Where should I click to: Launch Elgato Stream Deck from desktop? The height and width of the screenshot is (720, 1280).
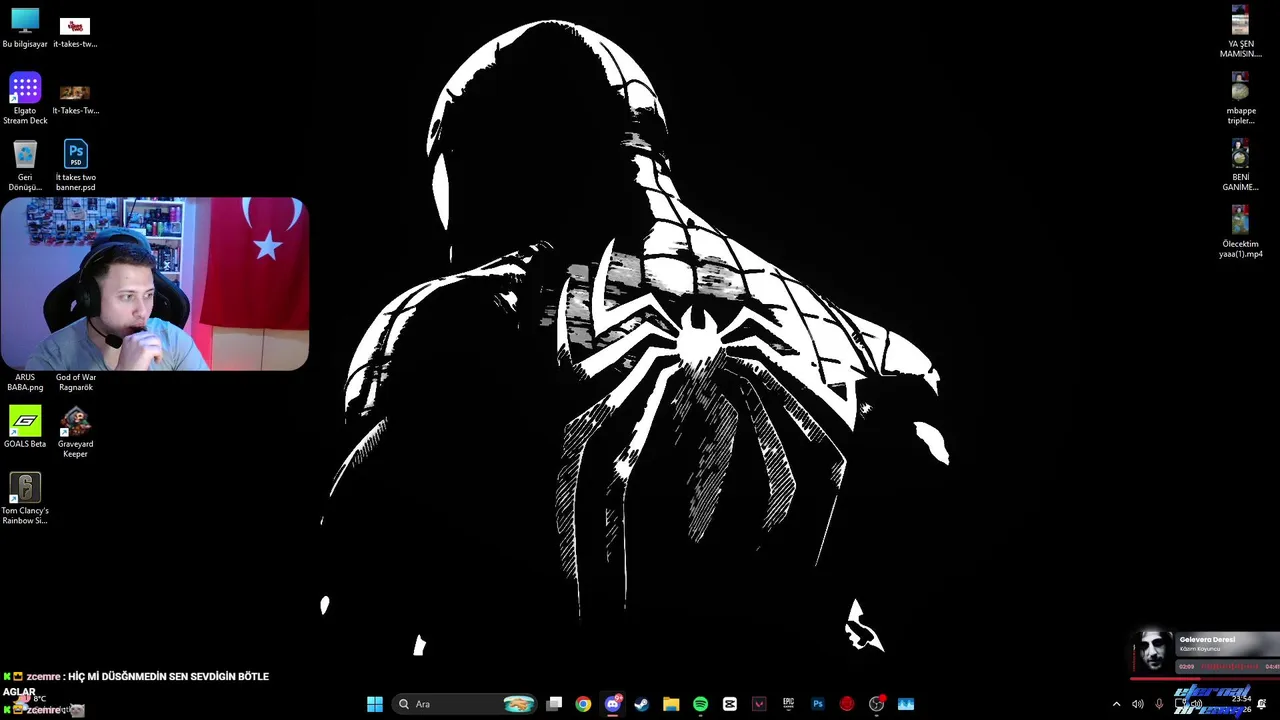[25, 98]
